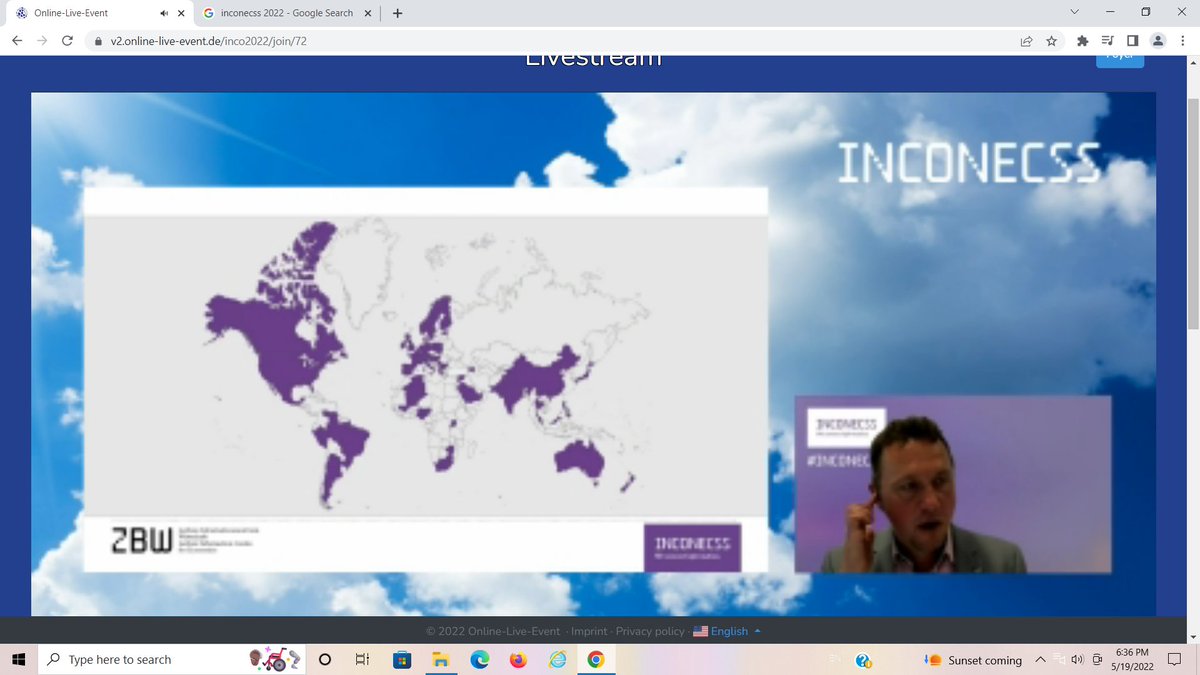Open the Windows Start menu

click(x=18, y=660)
